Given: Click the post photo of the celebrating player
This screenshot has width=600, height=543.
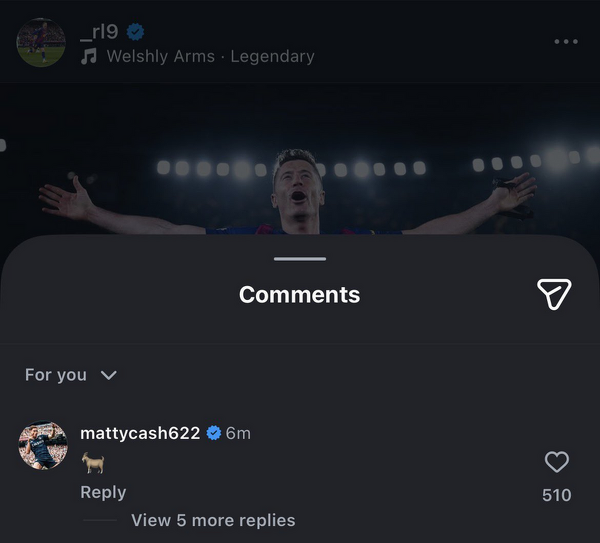Looking at the screenshot, I should 300,180.
